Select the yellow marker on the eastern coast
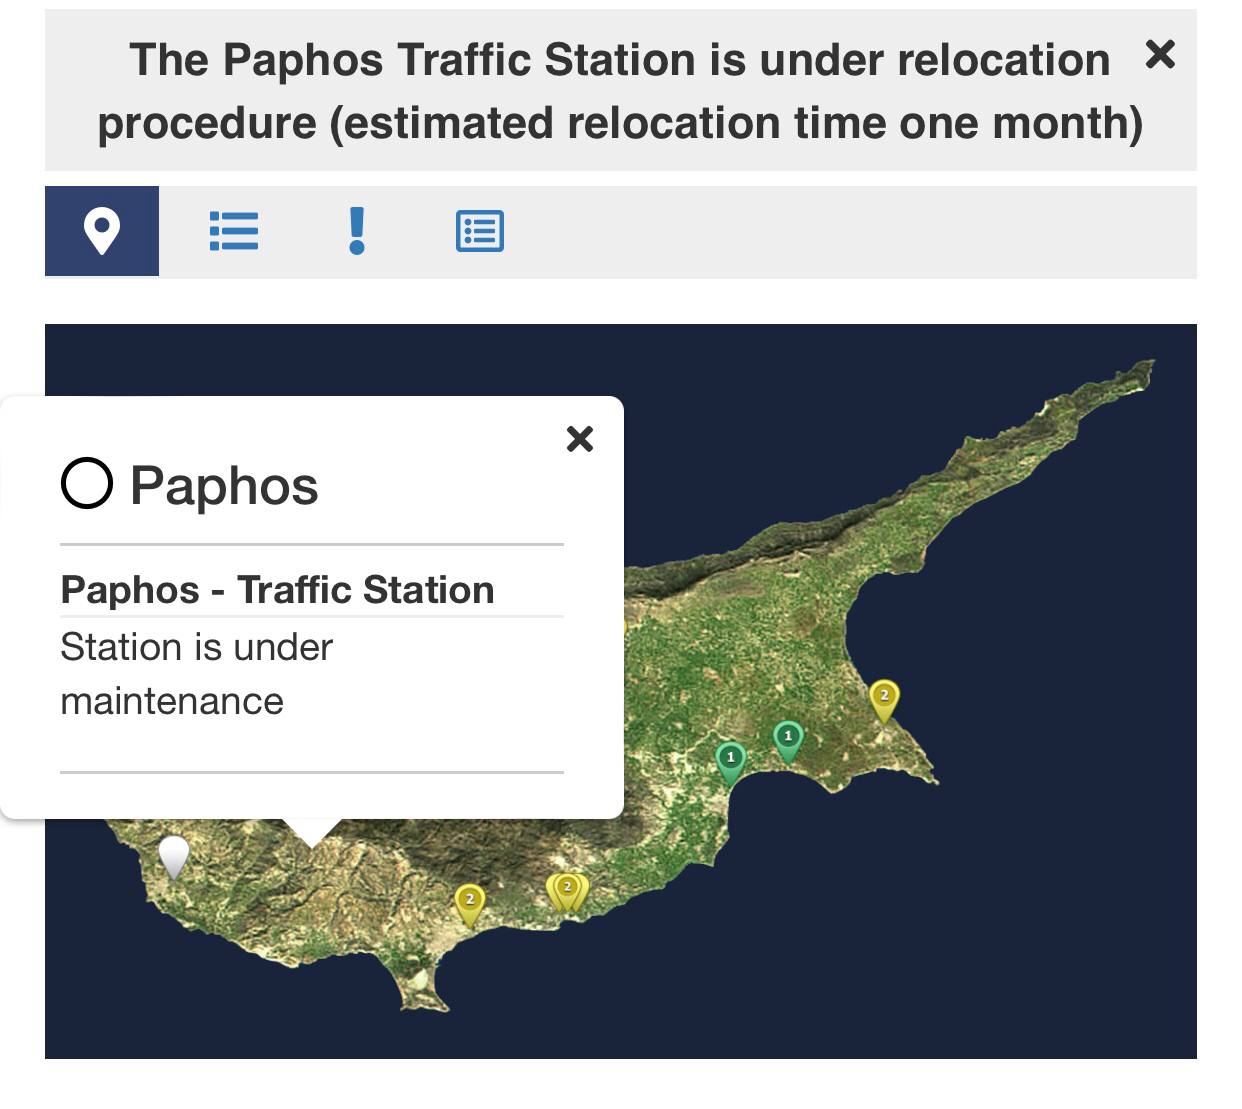 (884, 699)
